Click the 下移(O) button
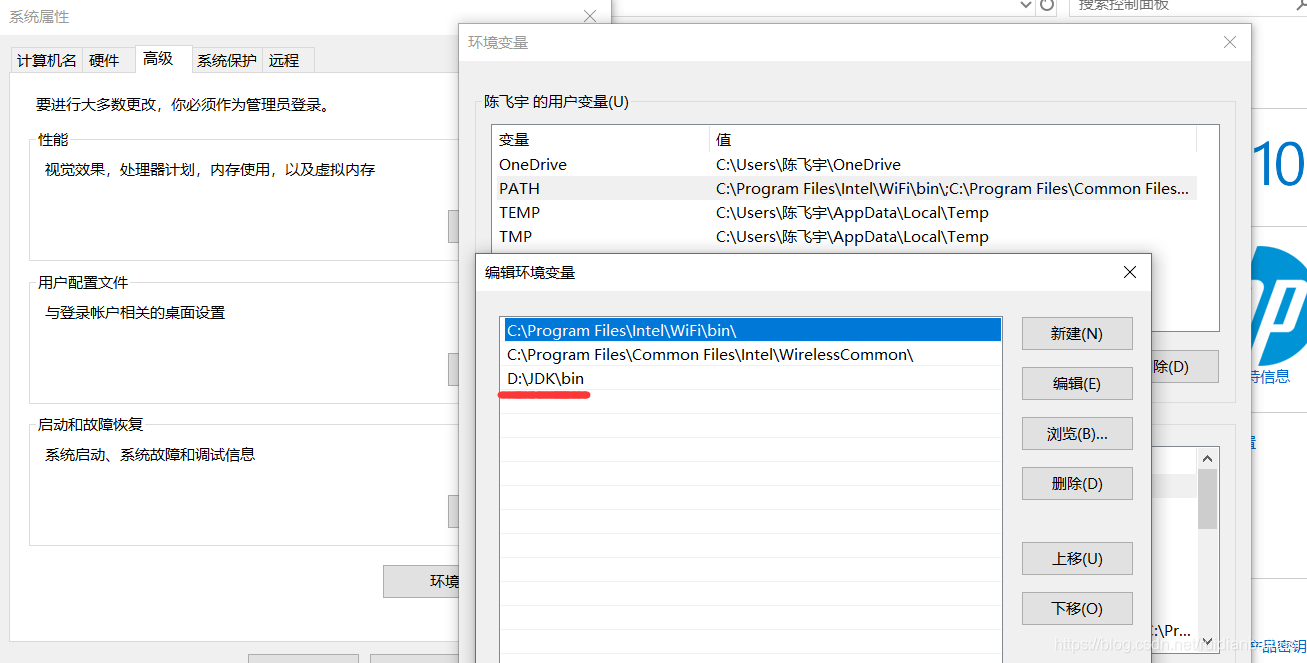The image size is (1307, 663). [x=1077, y=609]
